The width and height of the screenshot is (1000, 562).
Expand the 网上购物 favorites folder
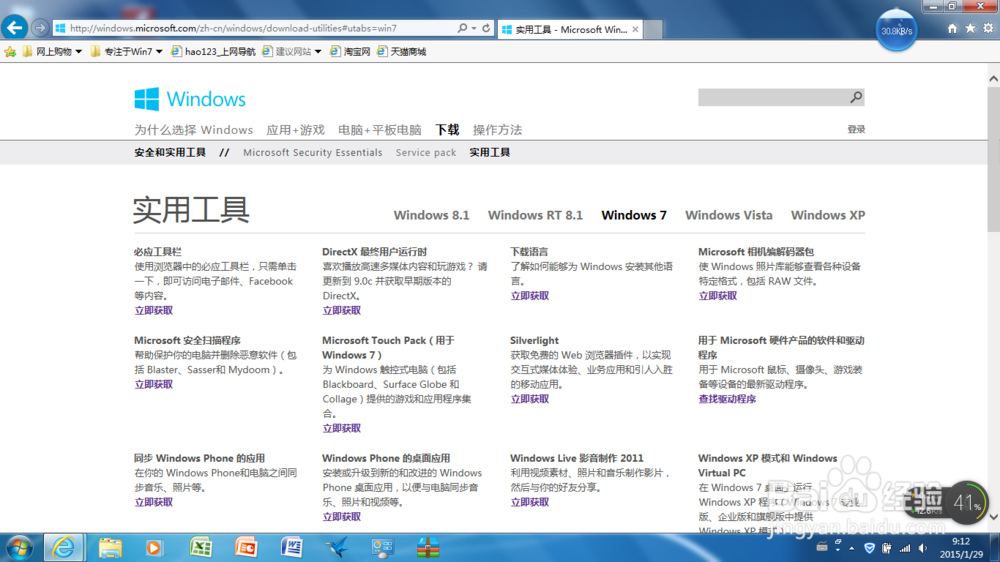(52, 52)
